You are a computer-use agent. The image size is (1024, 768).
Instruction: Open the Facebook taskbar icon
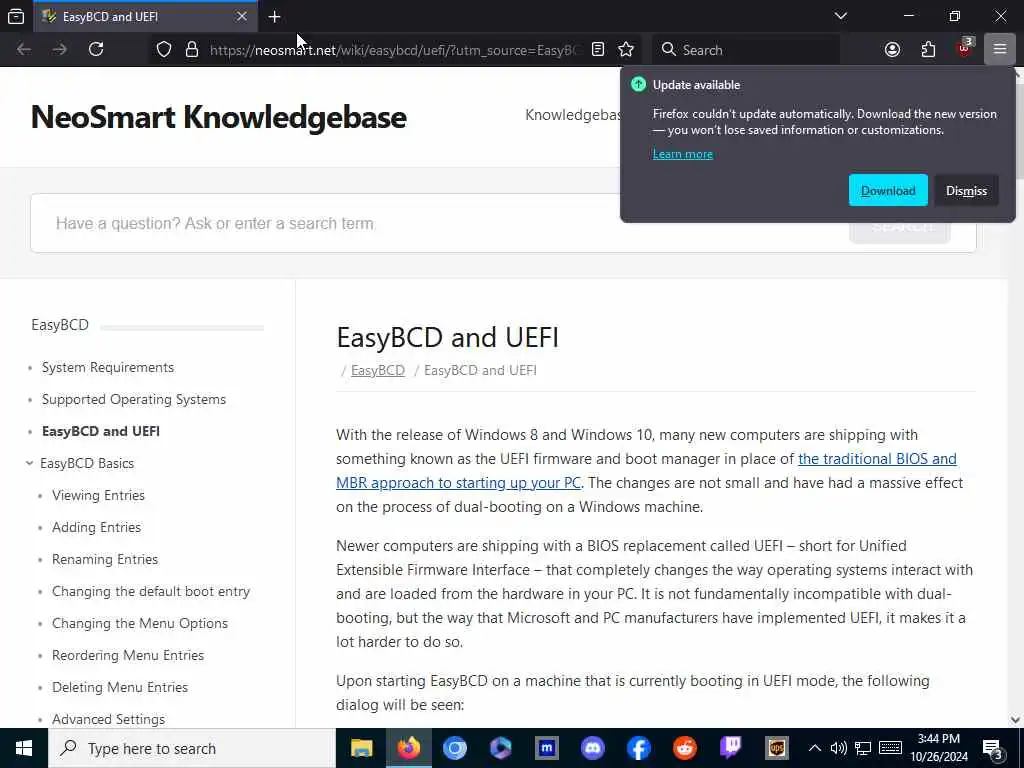pyautogui.click(x=639, y=748)
